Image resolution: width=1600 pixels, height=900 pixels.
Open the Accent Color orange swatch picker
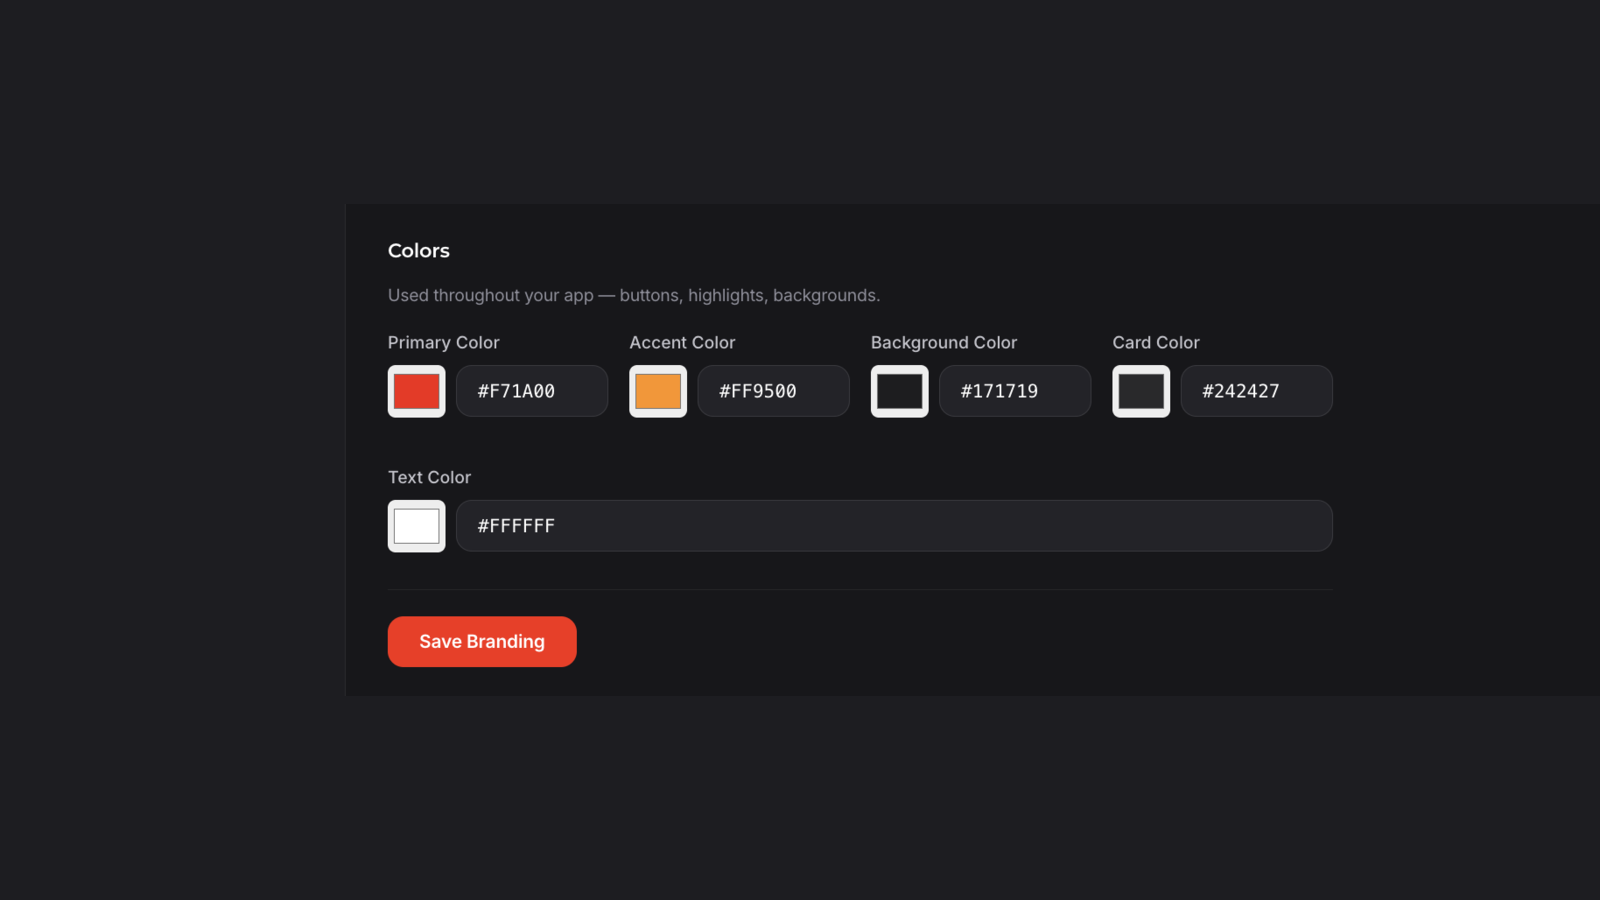tap(658, 391)
